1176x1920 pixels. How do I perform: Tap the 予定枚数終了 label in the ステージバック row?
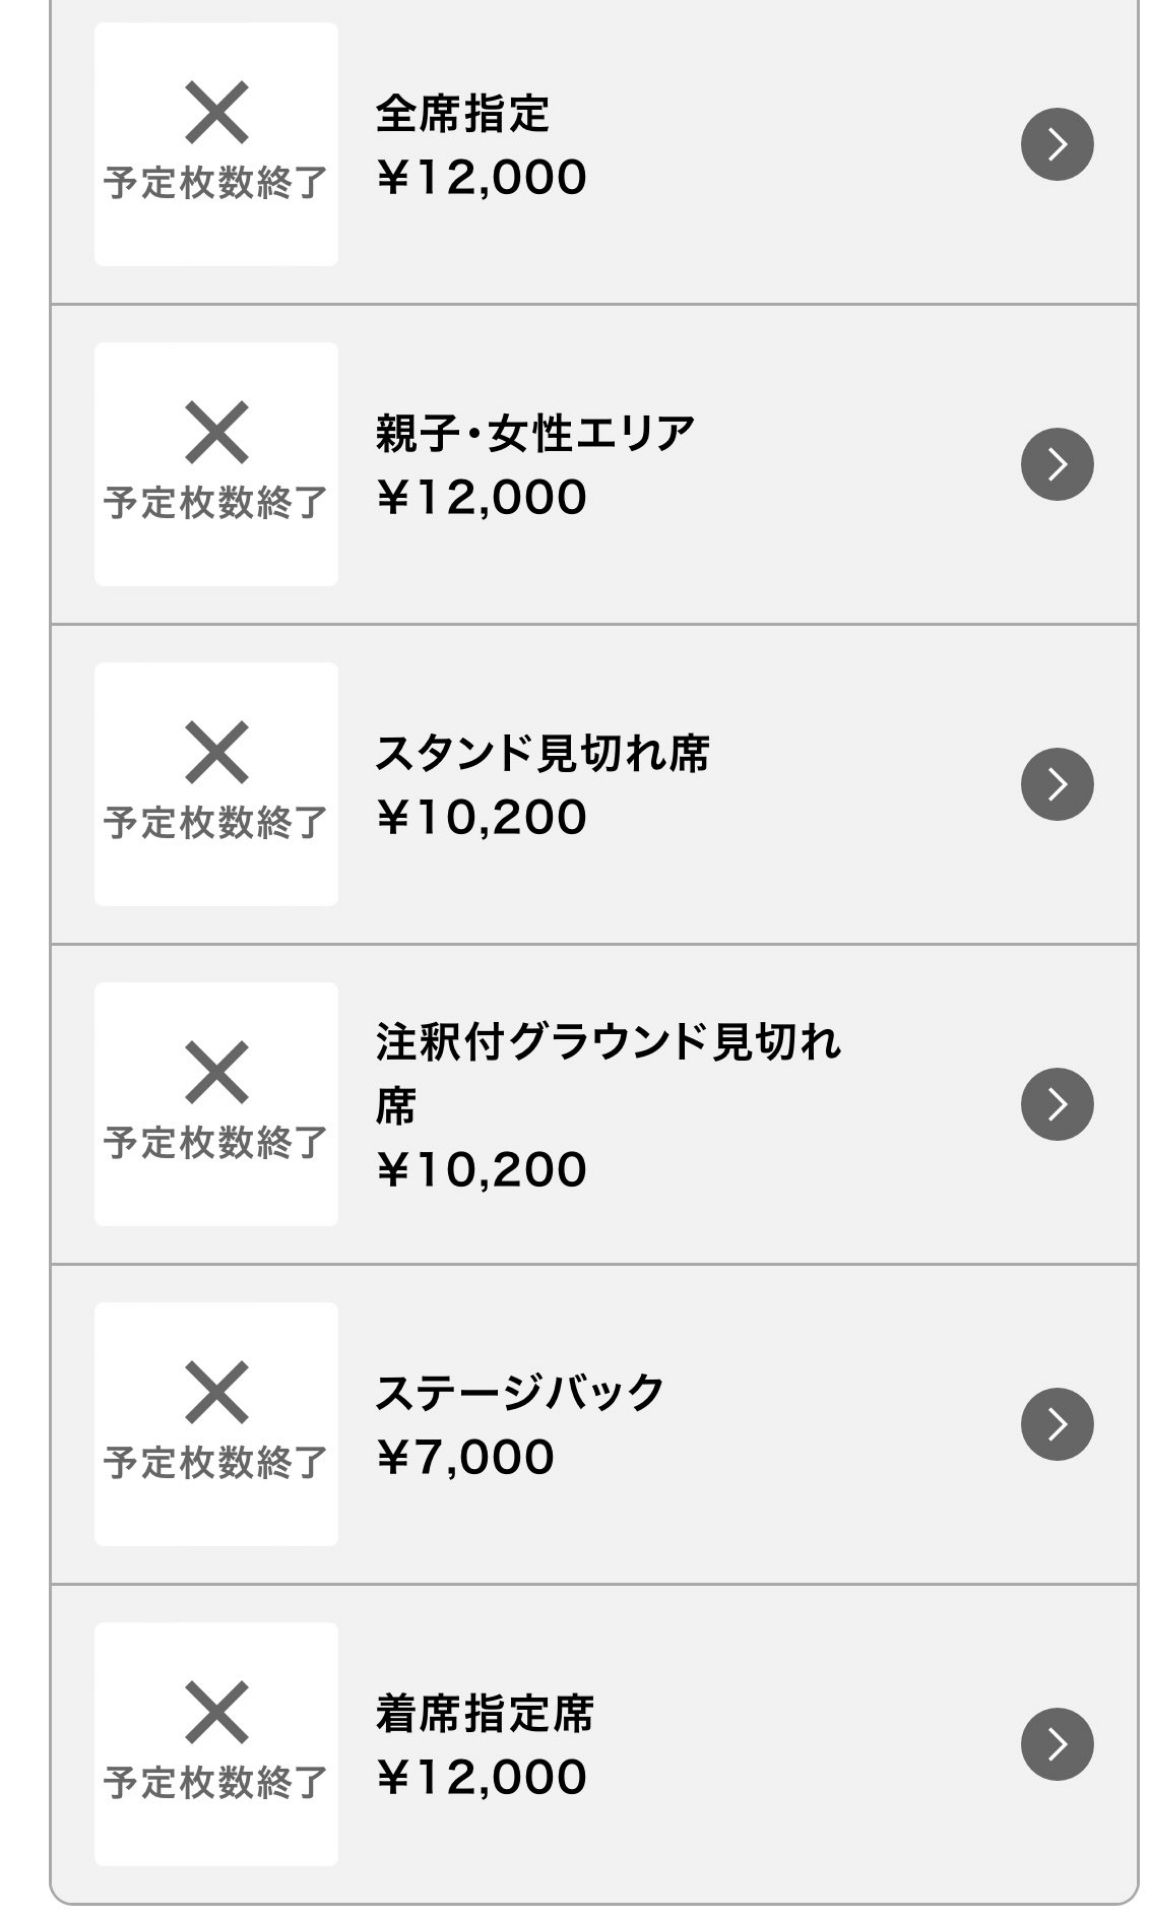click(216, 1463)
